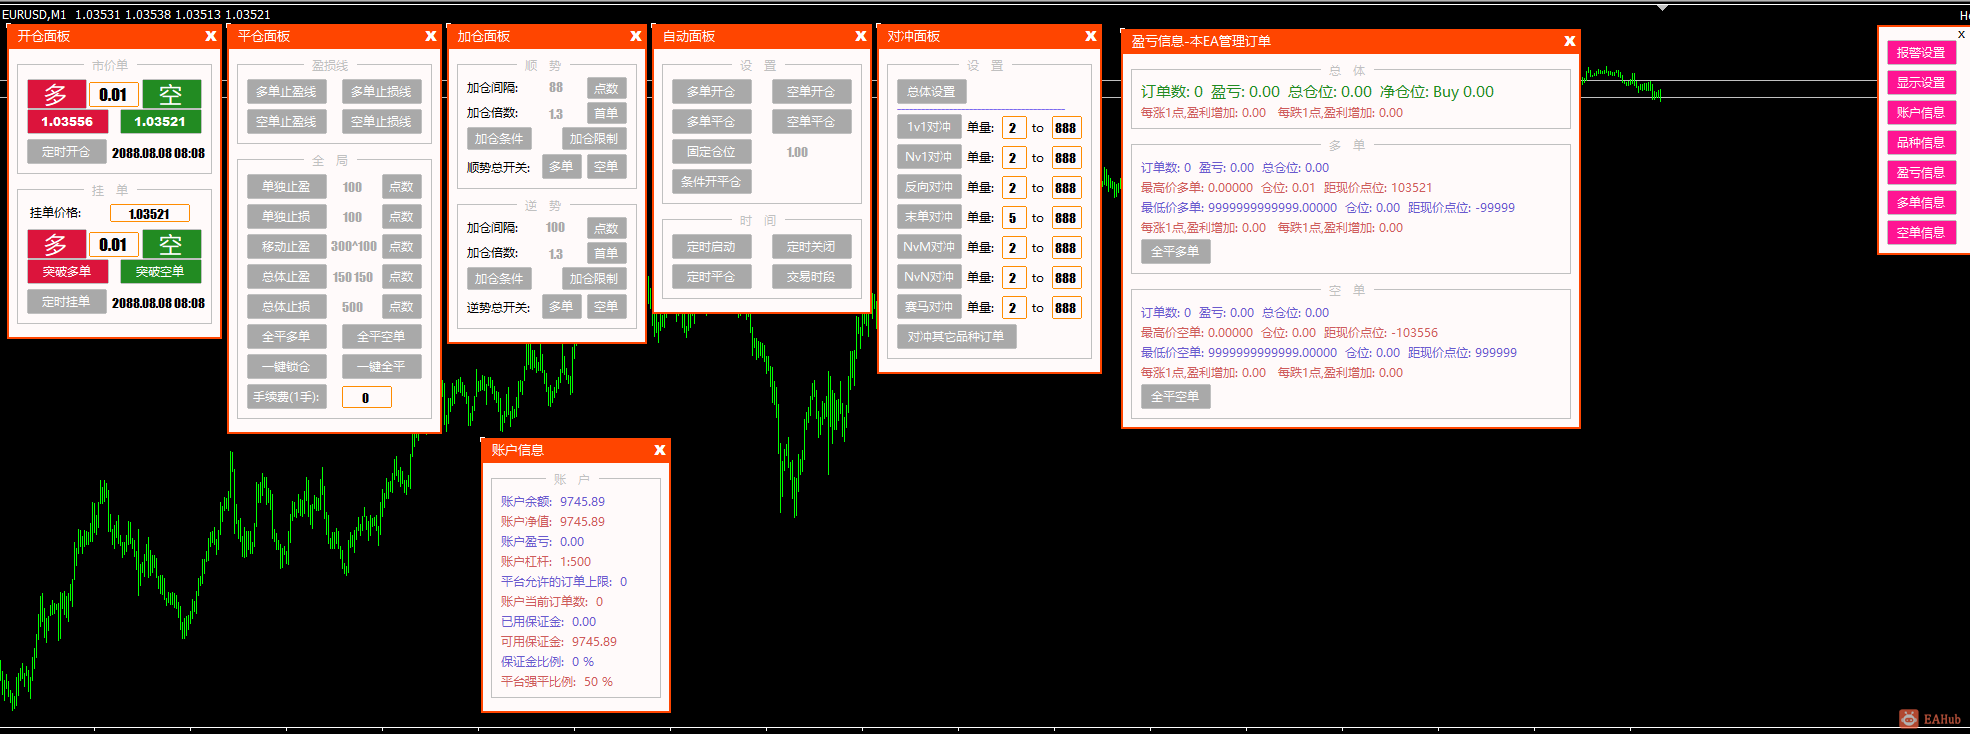Click the 一键锁仓 button
This screenshot has height=734, width=1970.
click(x=286, y=366)
